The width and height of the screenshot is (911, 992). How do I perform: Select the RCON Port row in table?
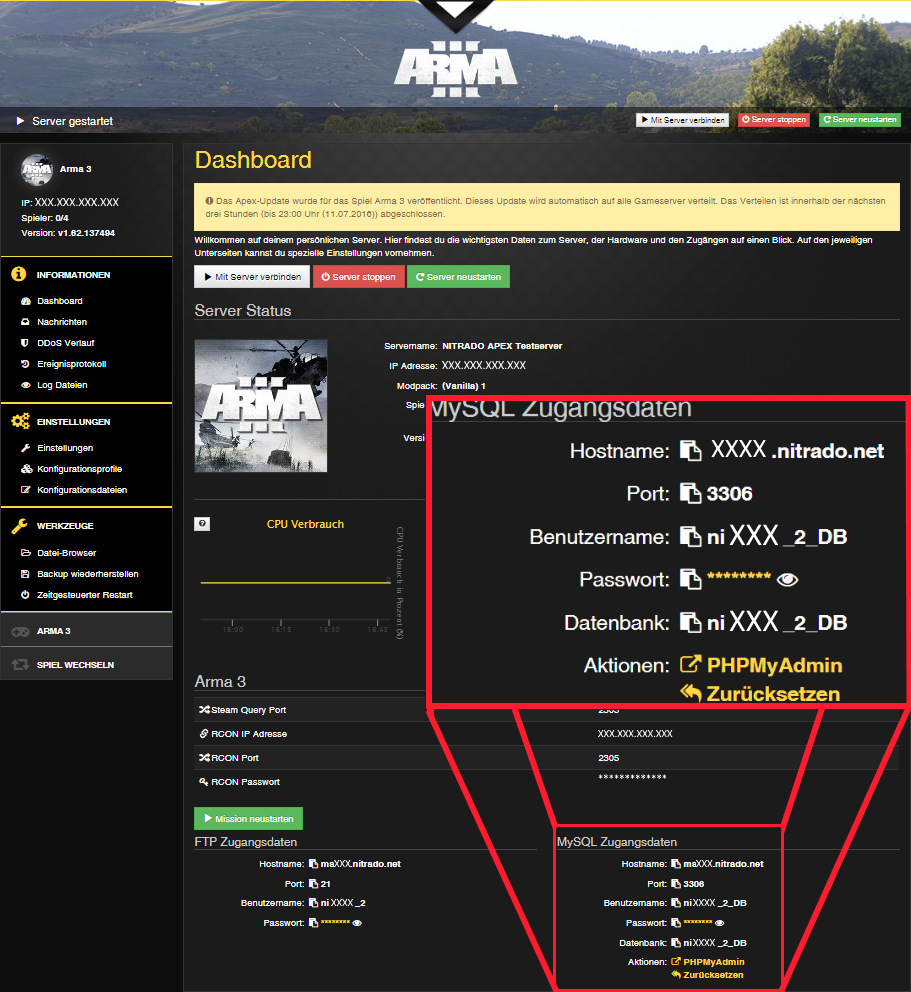click(x=547, y=758)
